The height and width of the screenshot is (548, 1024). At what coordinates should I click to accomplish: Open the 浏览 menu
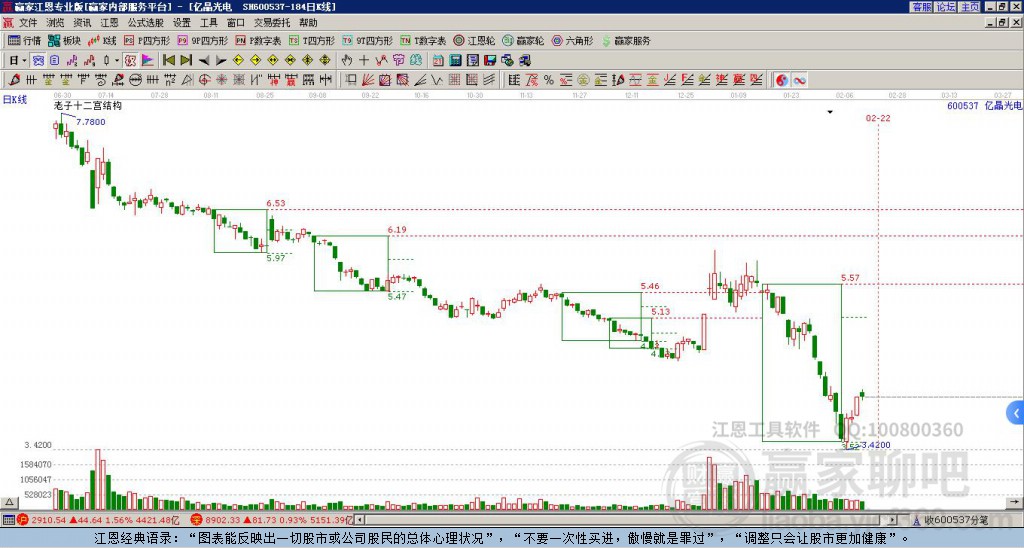[55, 23]
